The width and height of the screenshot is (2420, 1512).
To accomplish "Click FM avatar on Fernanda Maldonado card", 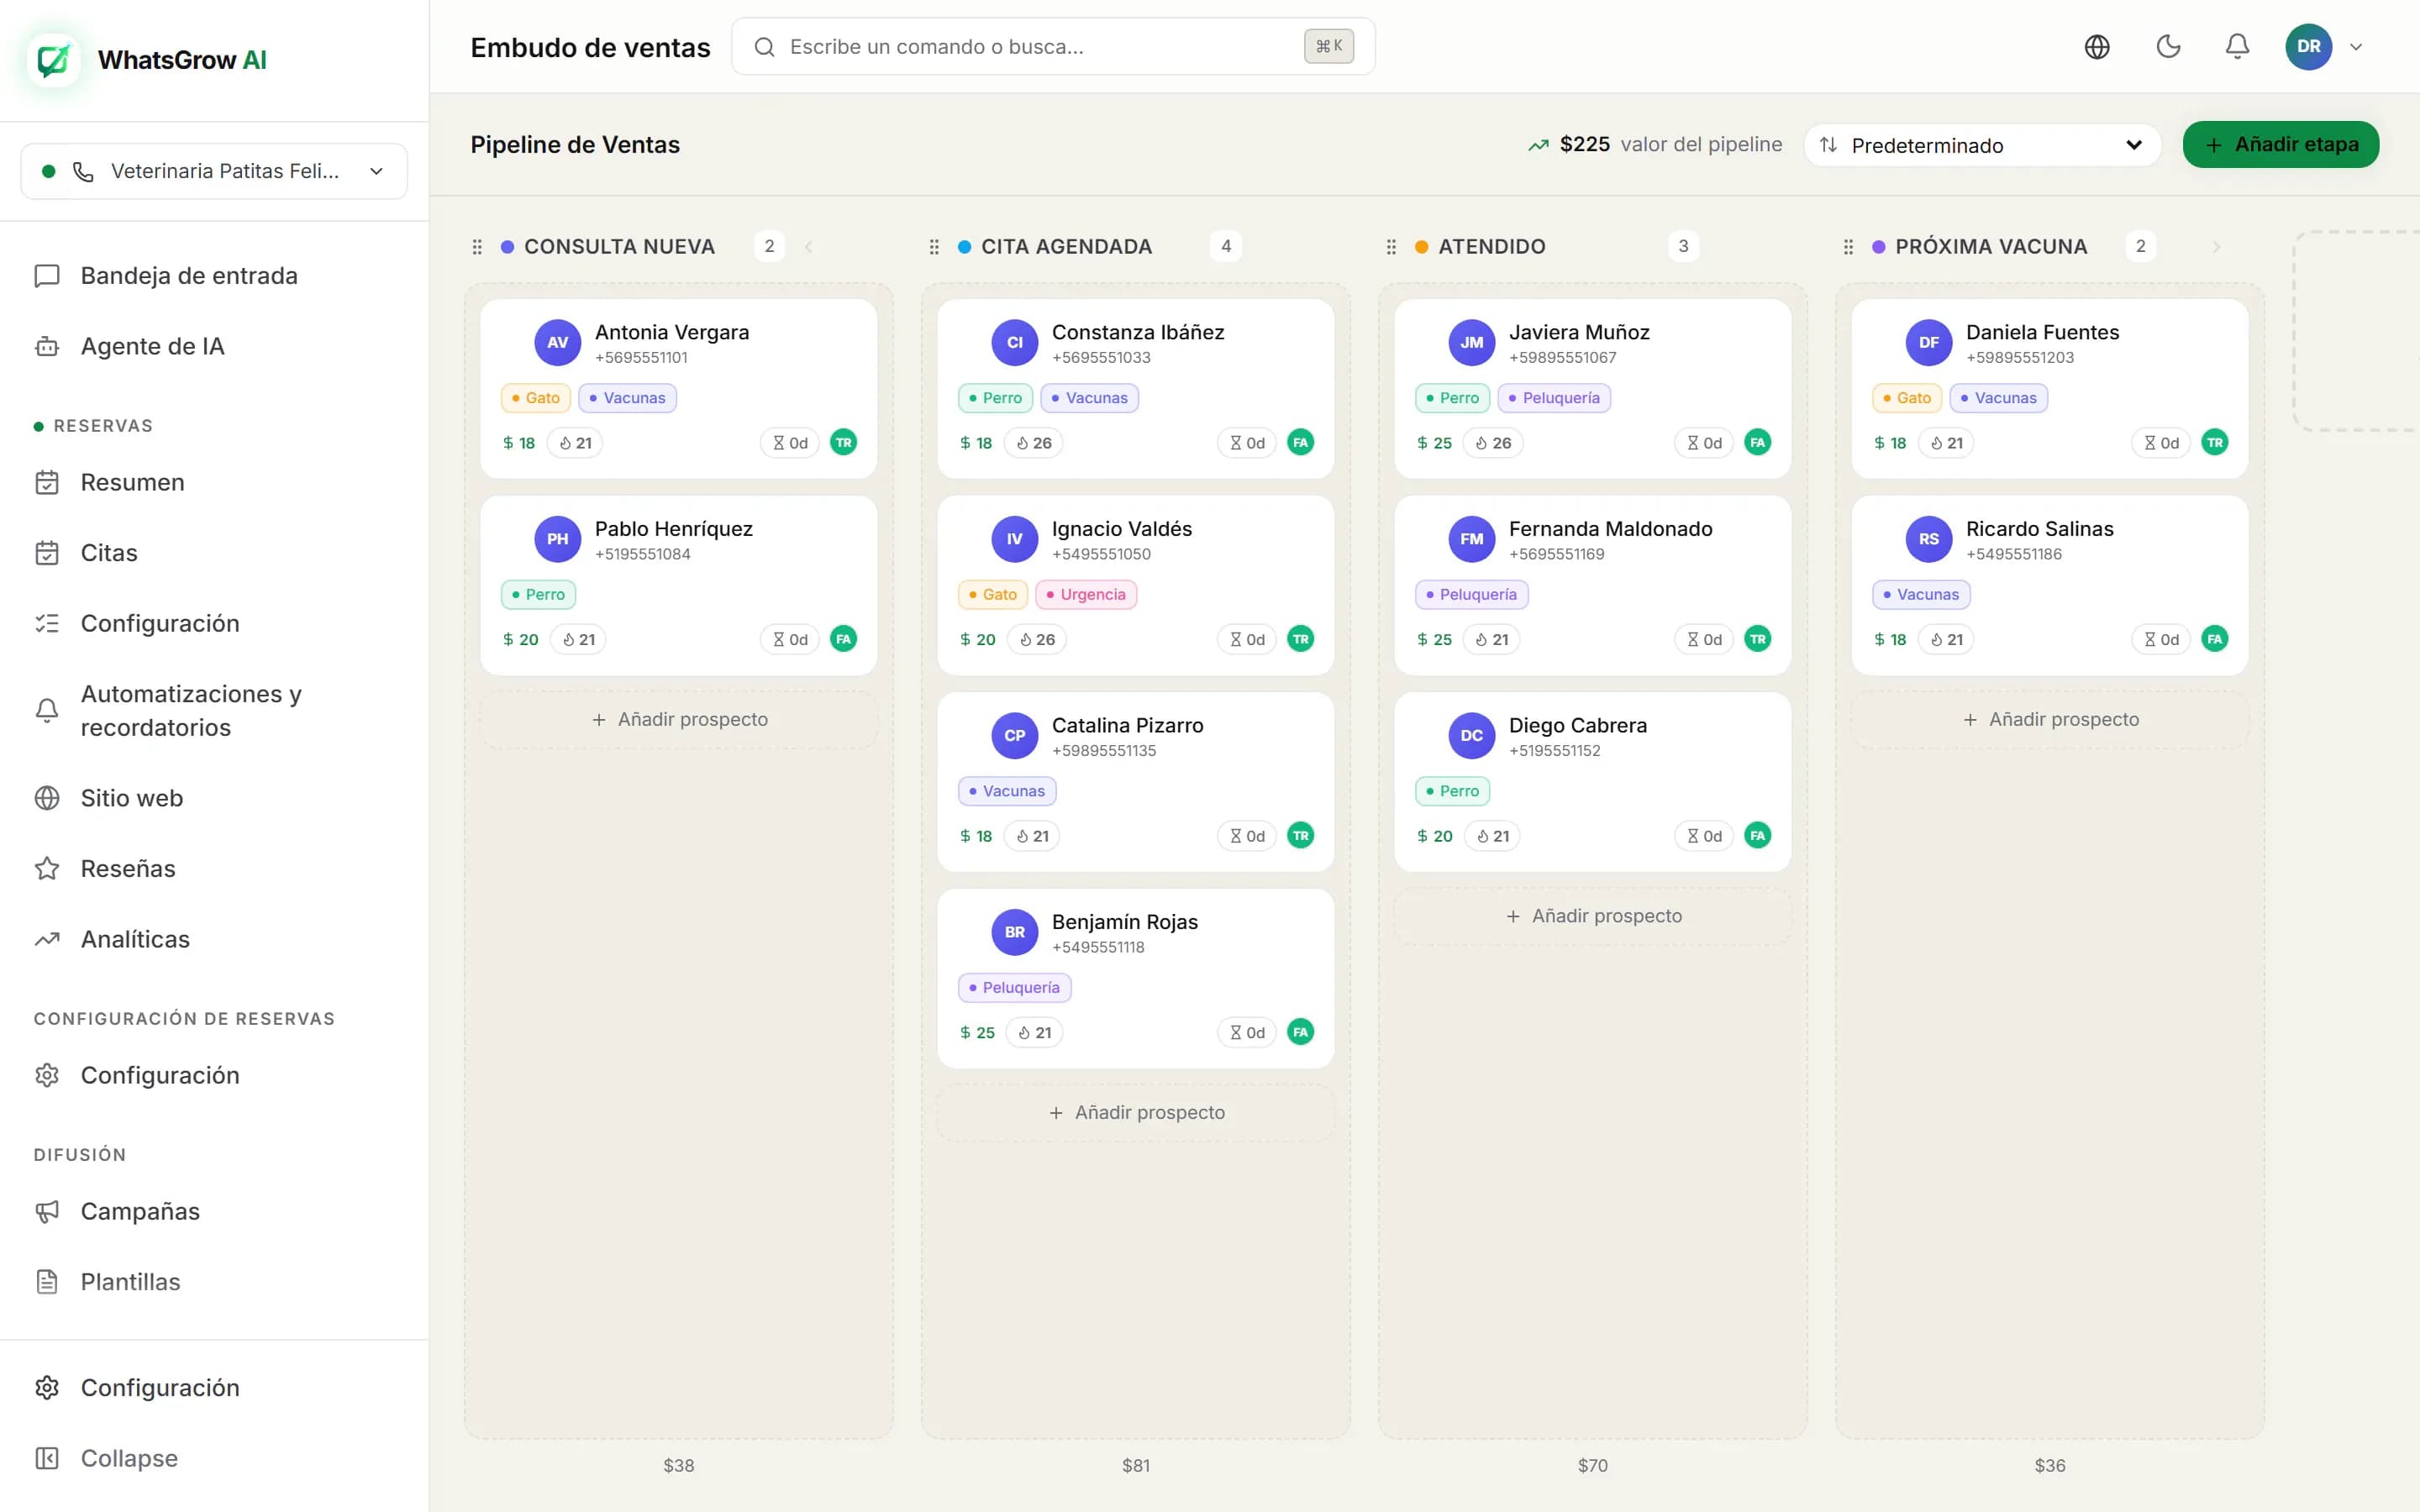I will pos(1472,539).
